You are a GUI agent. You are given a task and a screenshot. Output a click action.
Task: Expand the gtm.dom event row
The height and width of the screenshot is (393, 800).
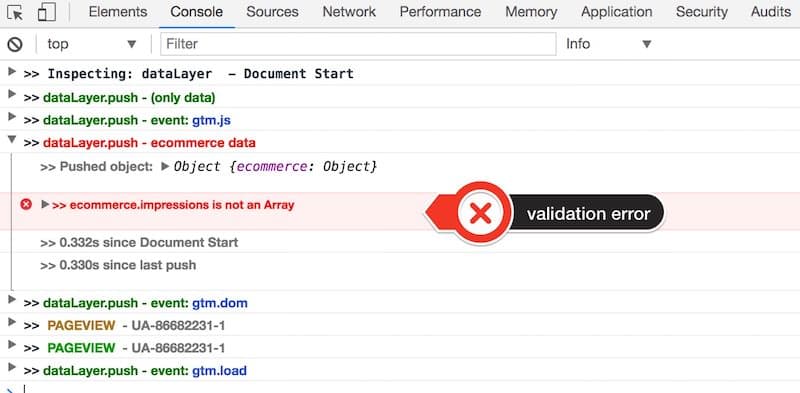tap(12, 300)
